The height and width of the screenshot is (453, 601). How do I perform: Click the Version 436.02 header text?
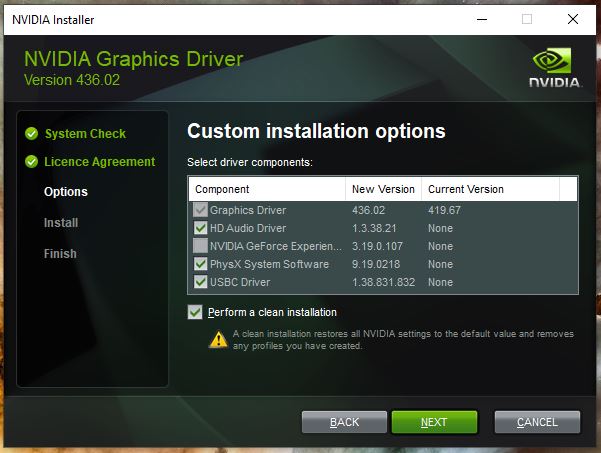click(72, 80)
